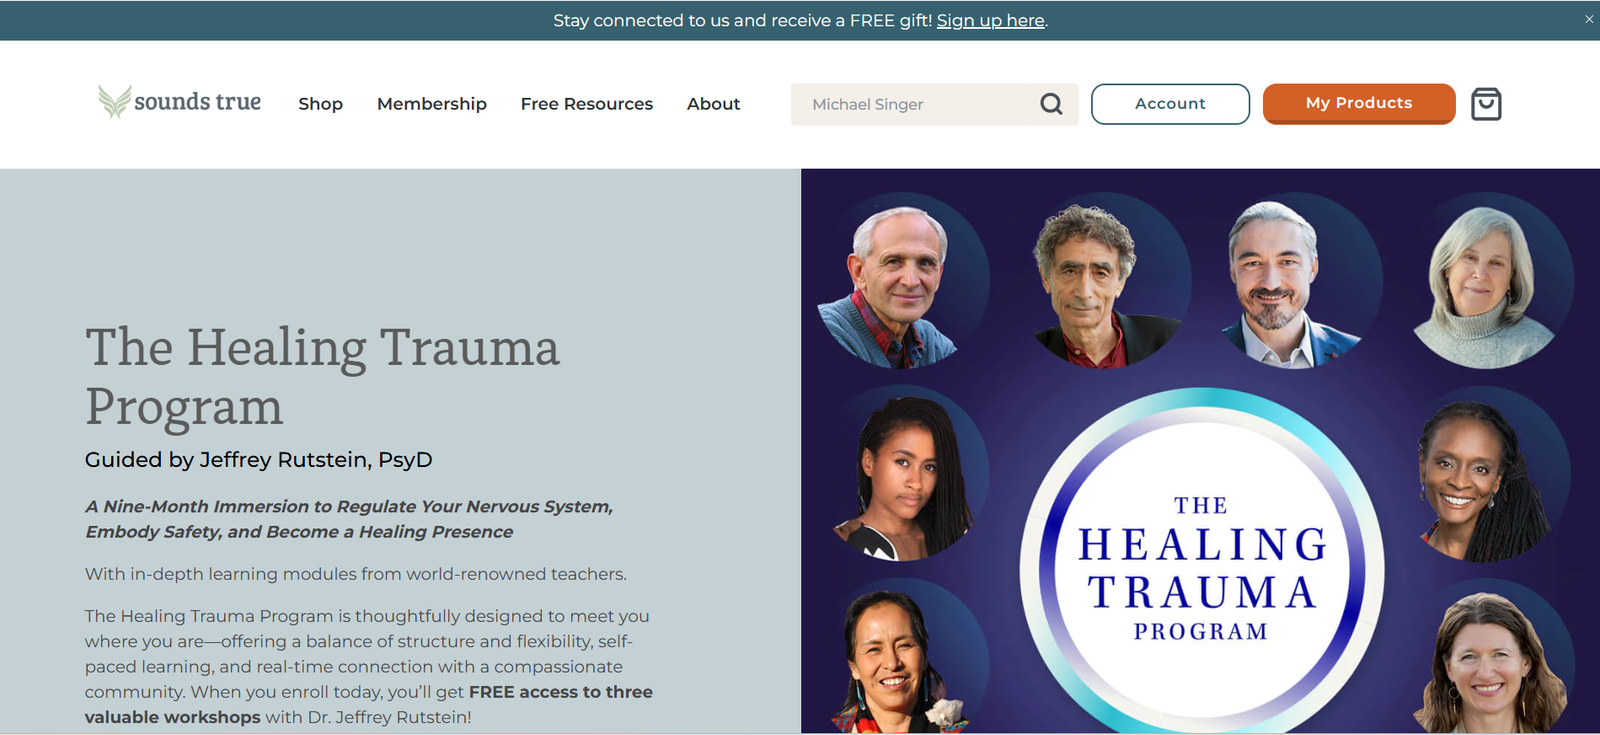Screen dimensions: 1600x735
Task: Click The Healing Trauma Program heading
Action: (322, 377)
